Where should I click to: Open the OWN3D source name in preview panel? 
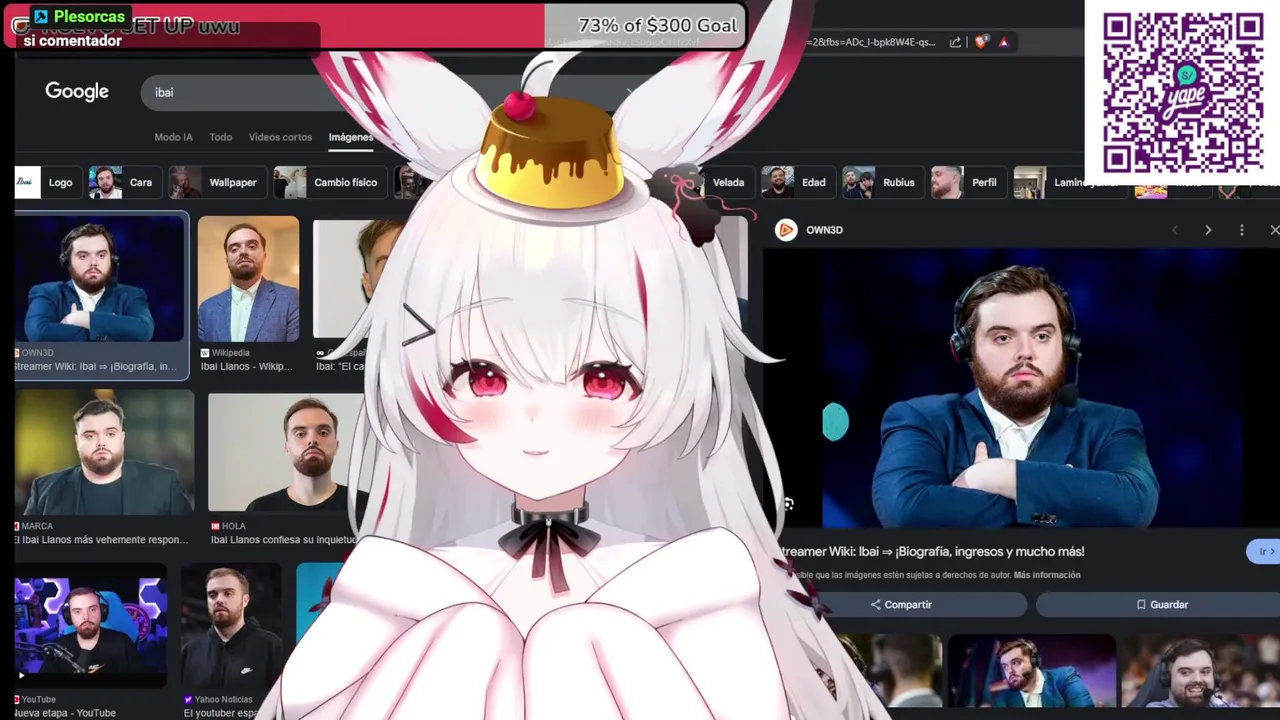pyautogui.click(x=824, y=230)
